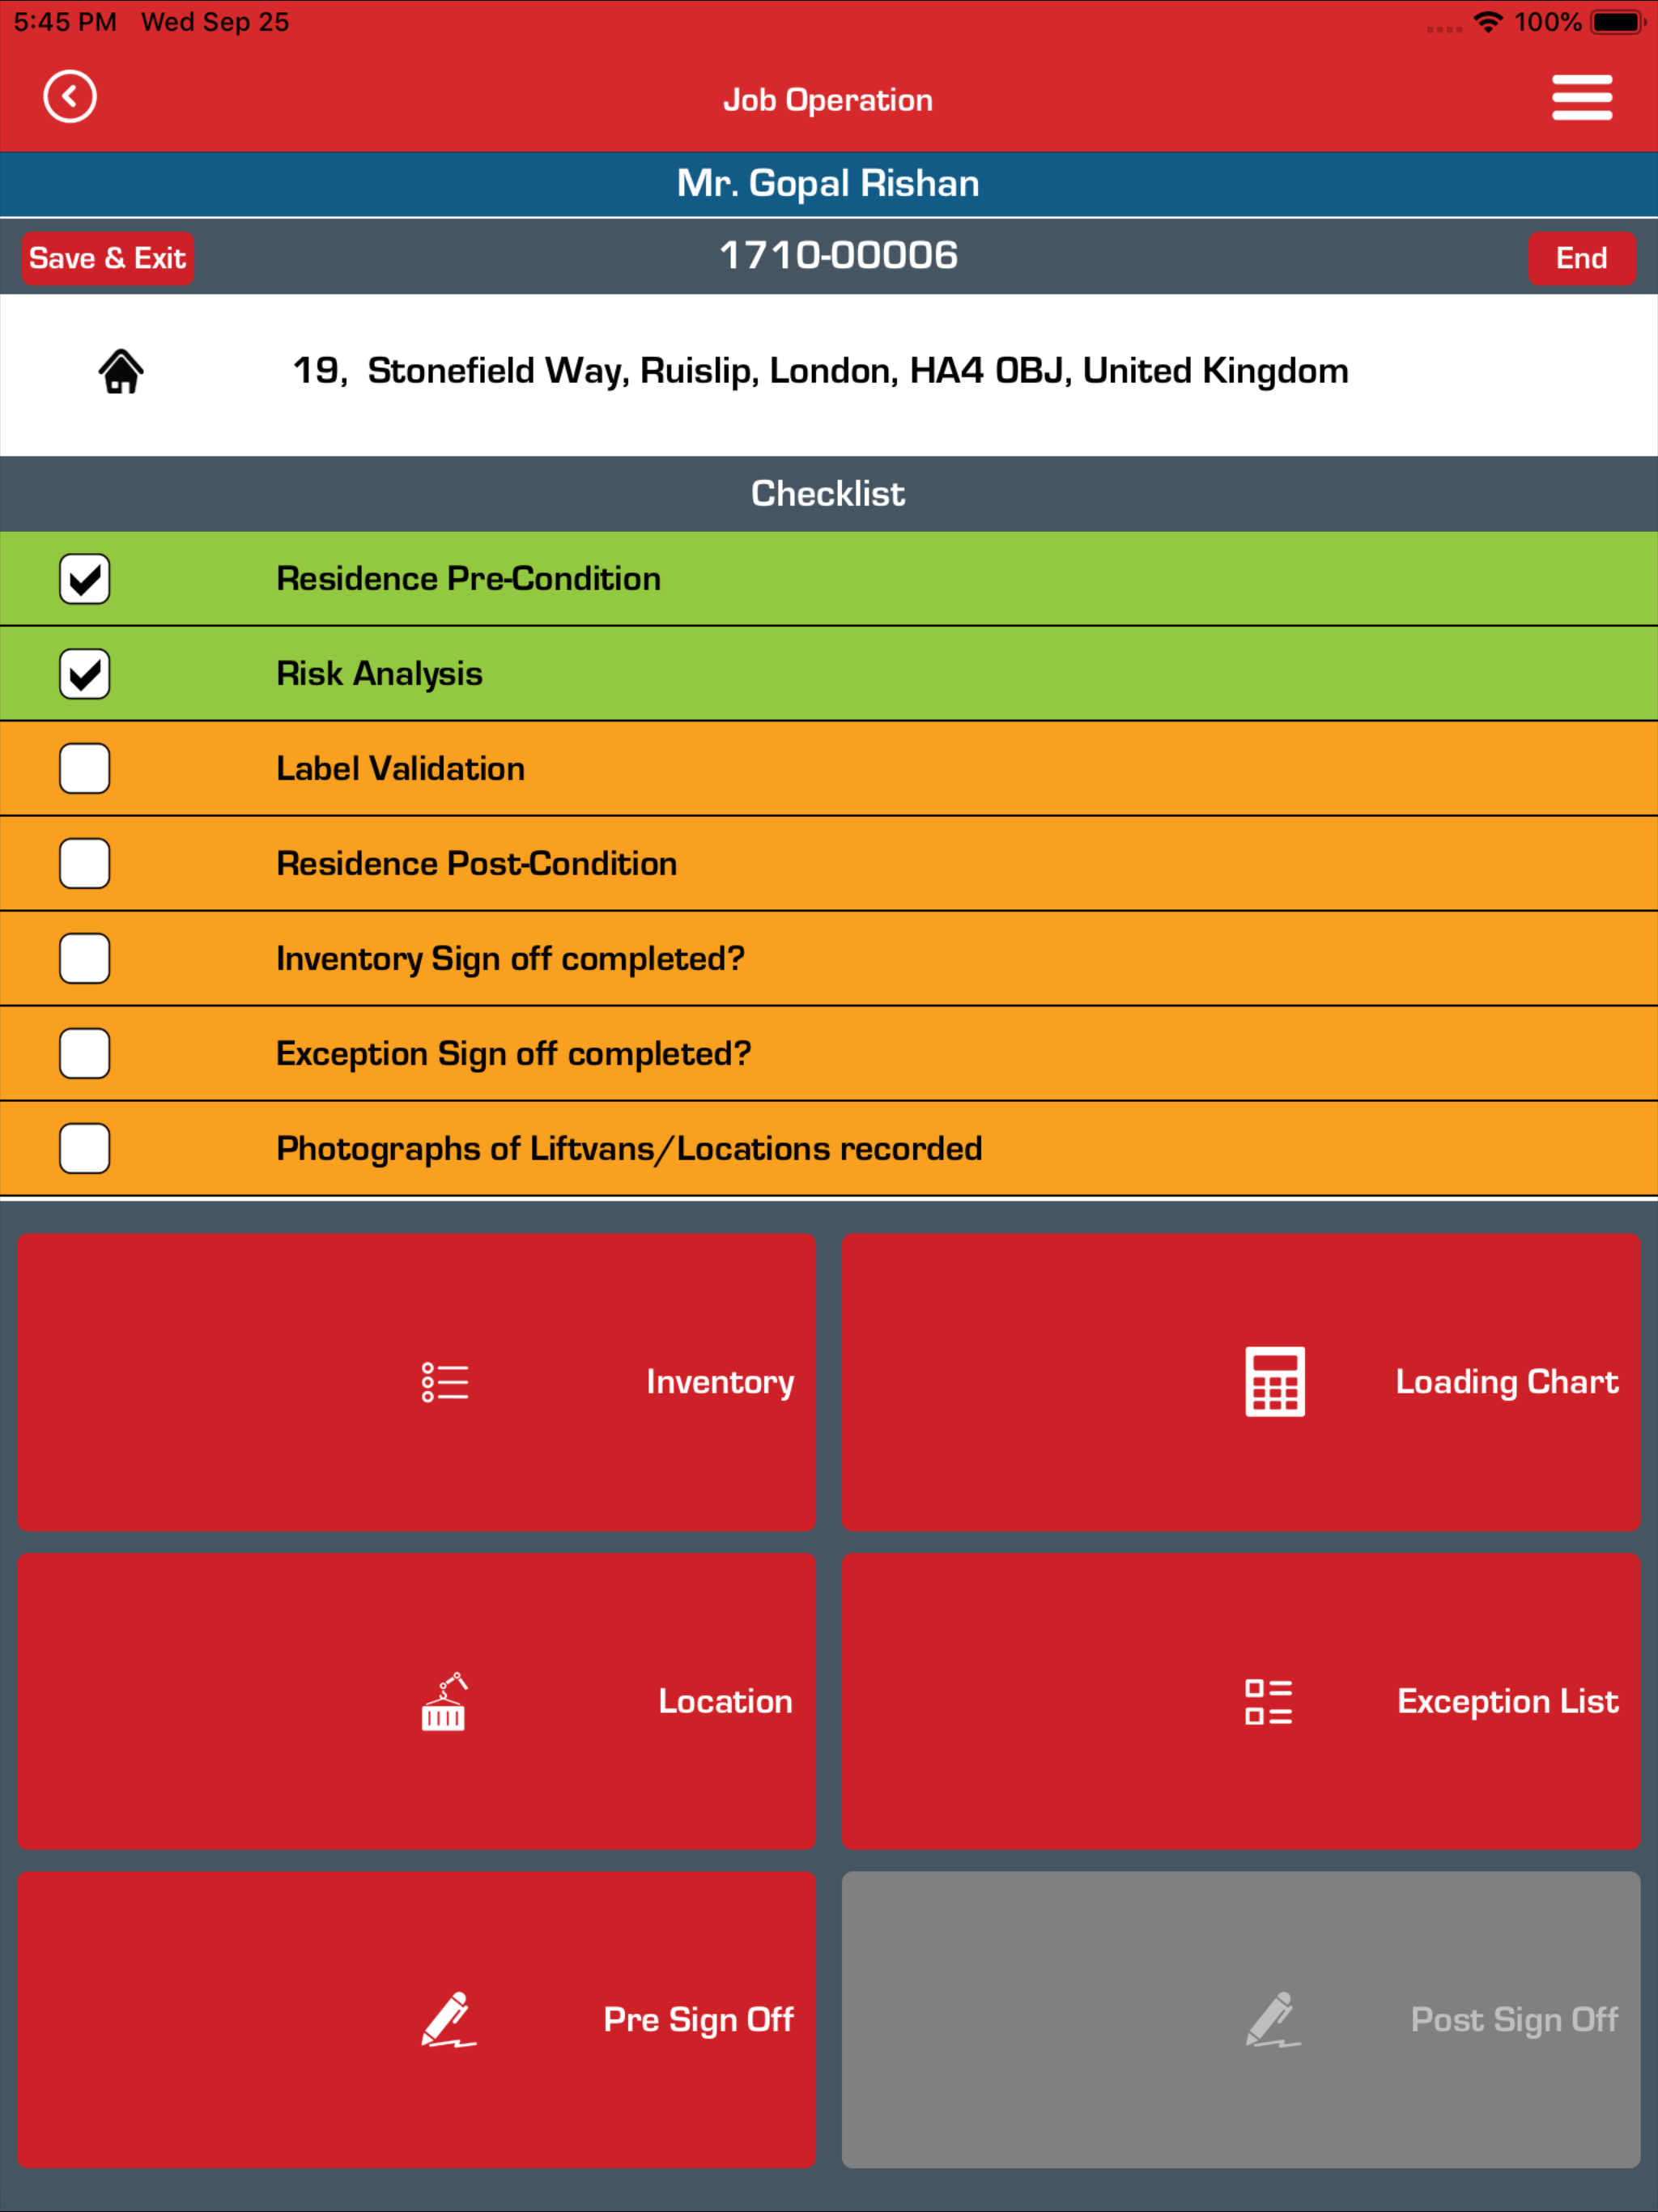Viewport: 1658px width, 2212px height.
Task: Tap the Location container crane icon
Action: 444,1701
